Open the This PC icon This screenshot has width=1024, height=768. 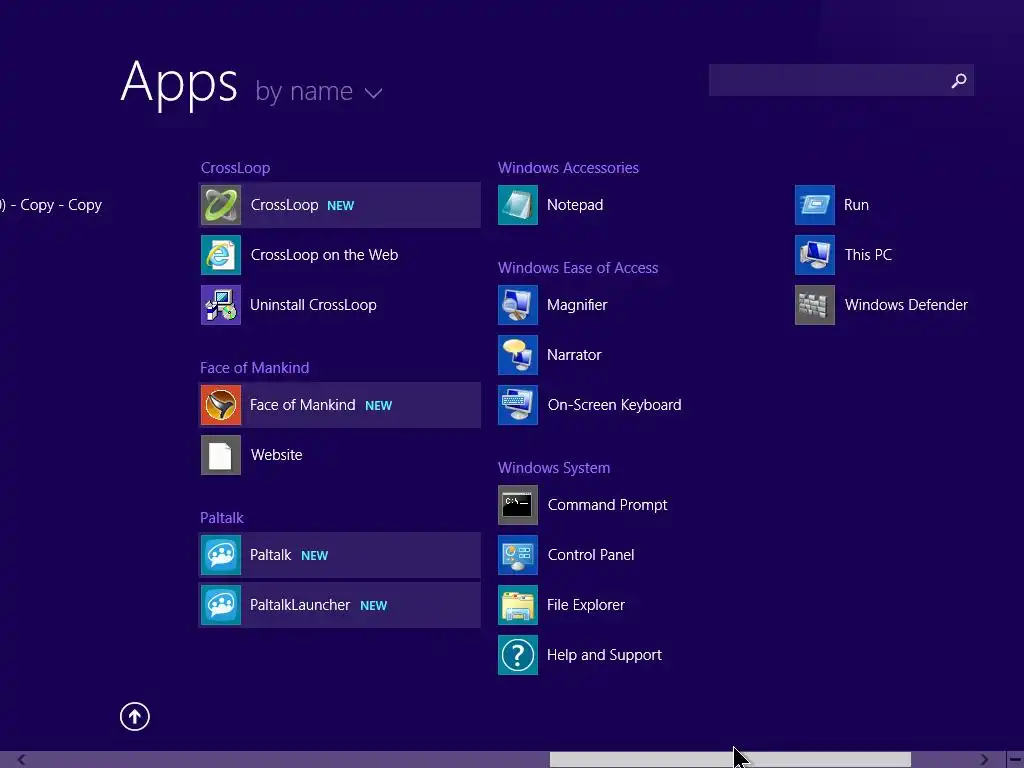(815, 255)
